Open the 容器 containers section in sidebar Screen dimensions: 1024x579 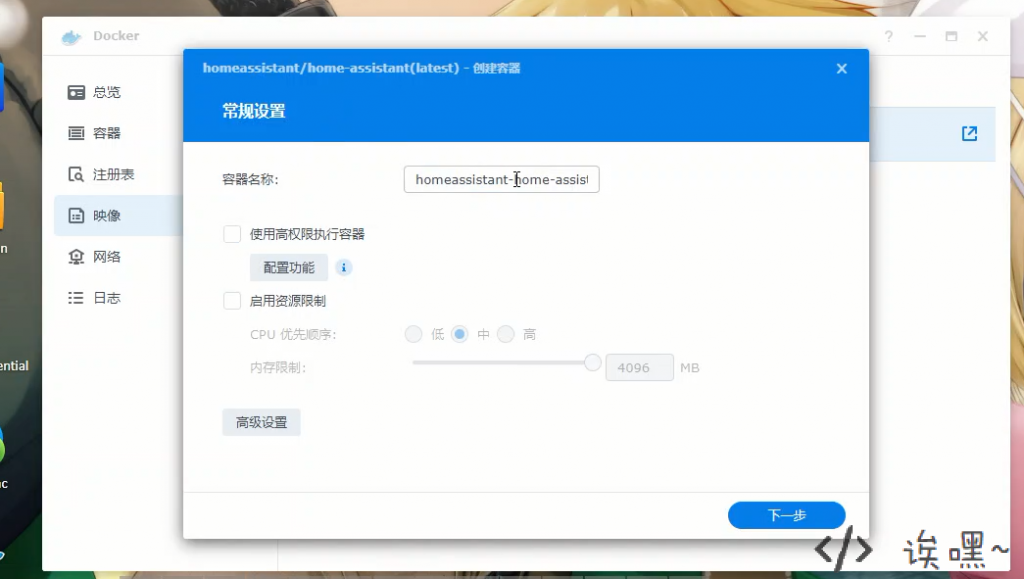click(x=95, y=133)
